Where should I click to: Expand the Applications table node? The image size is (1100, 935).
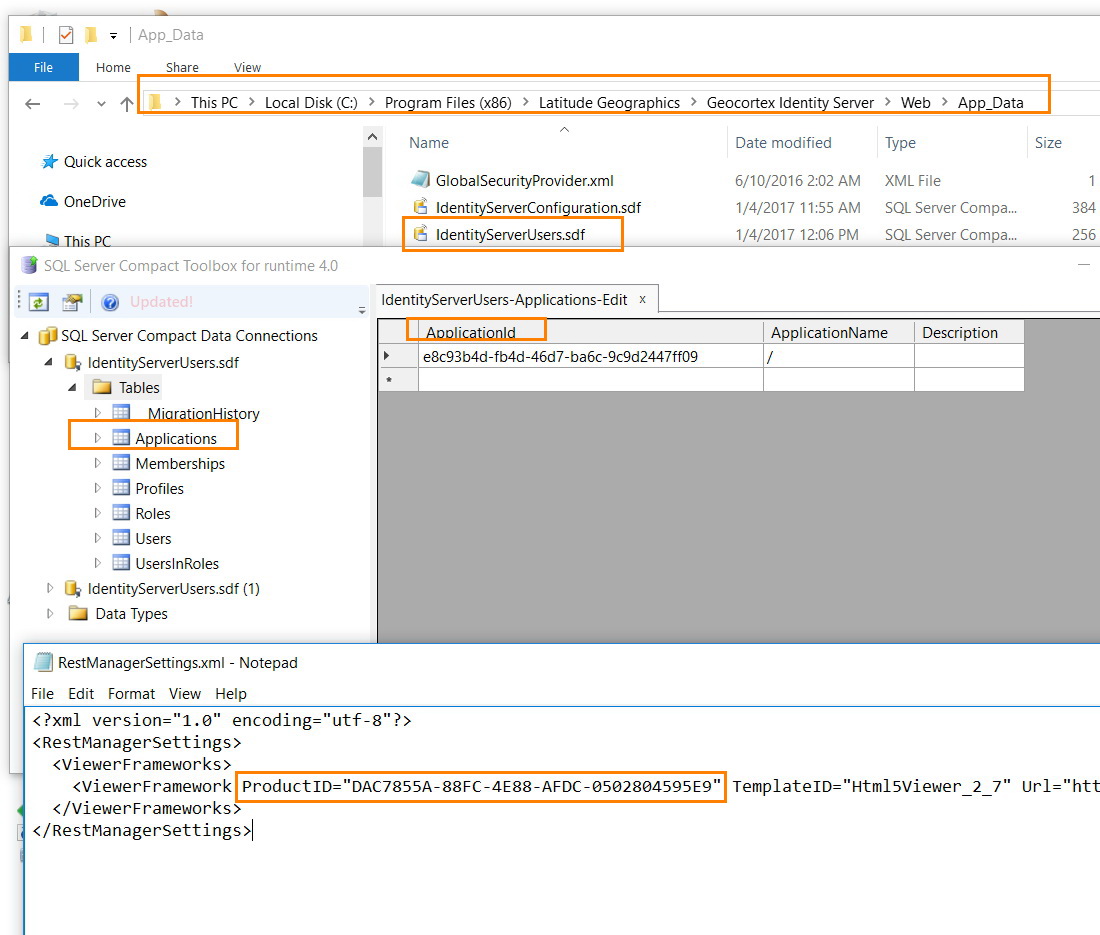[98, 438]
